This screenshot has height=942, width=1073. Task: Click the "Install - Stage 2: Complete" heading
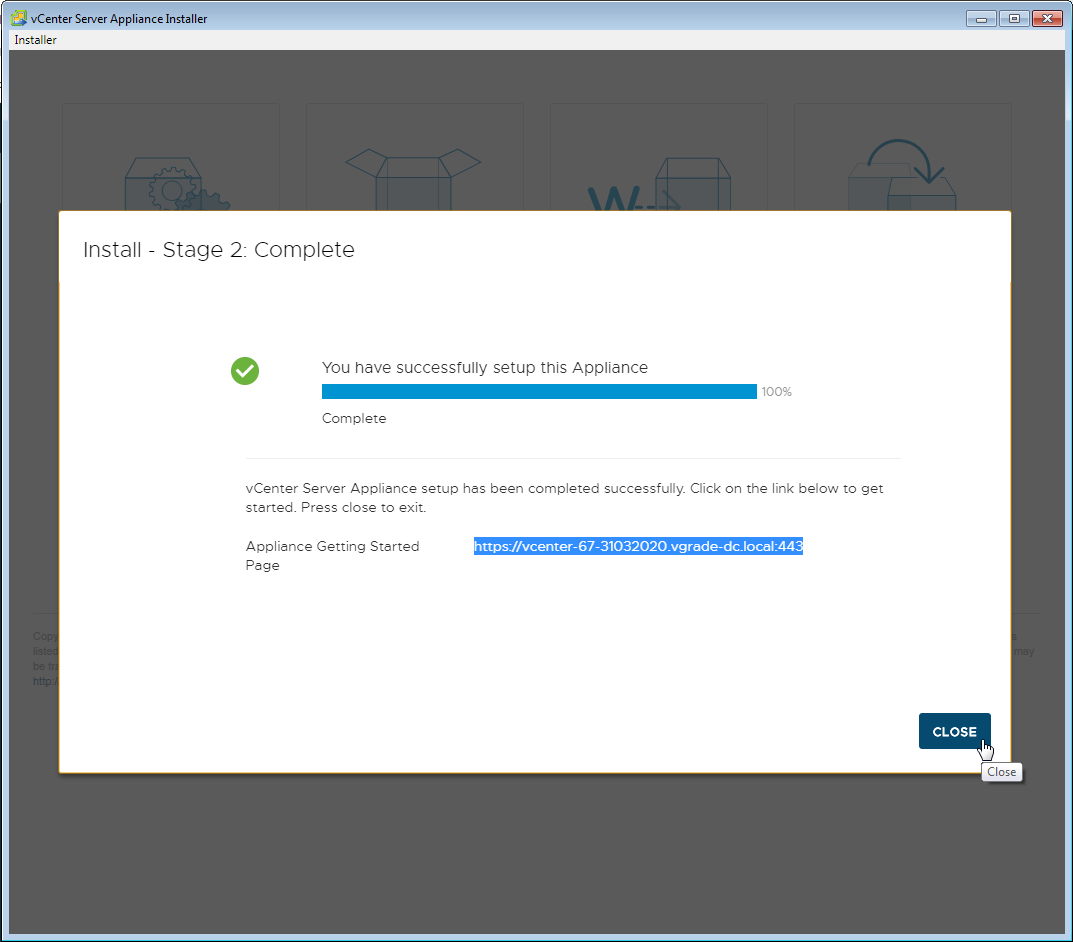219,250
